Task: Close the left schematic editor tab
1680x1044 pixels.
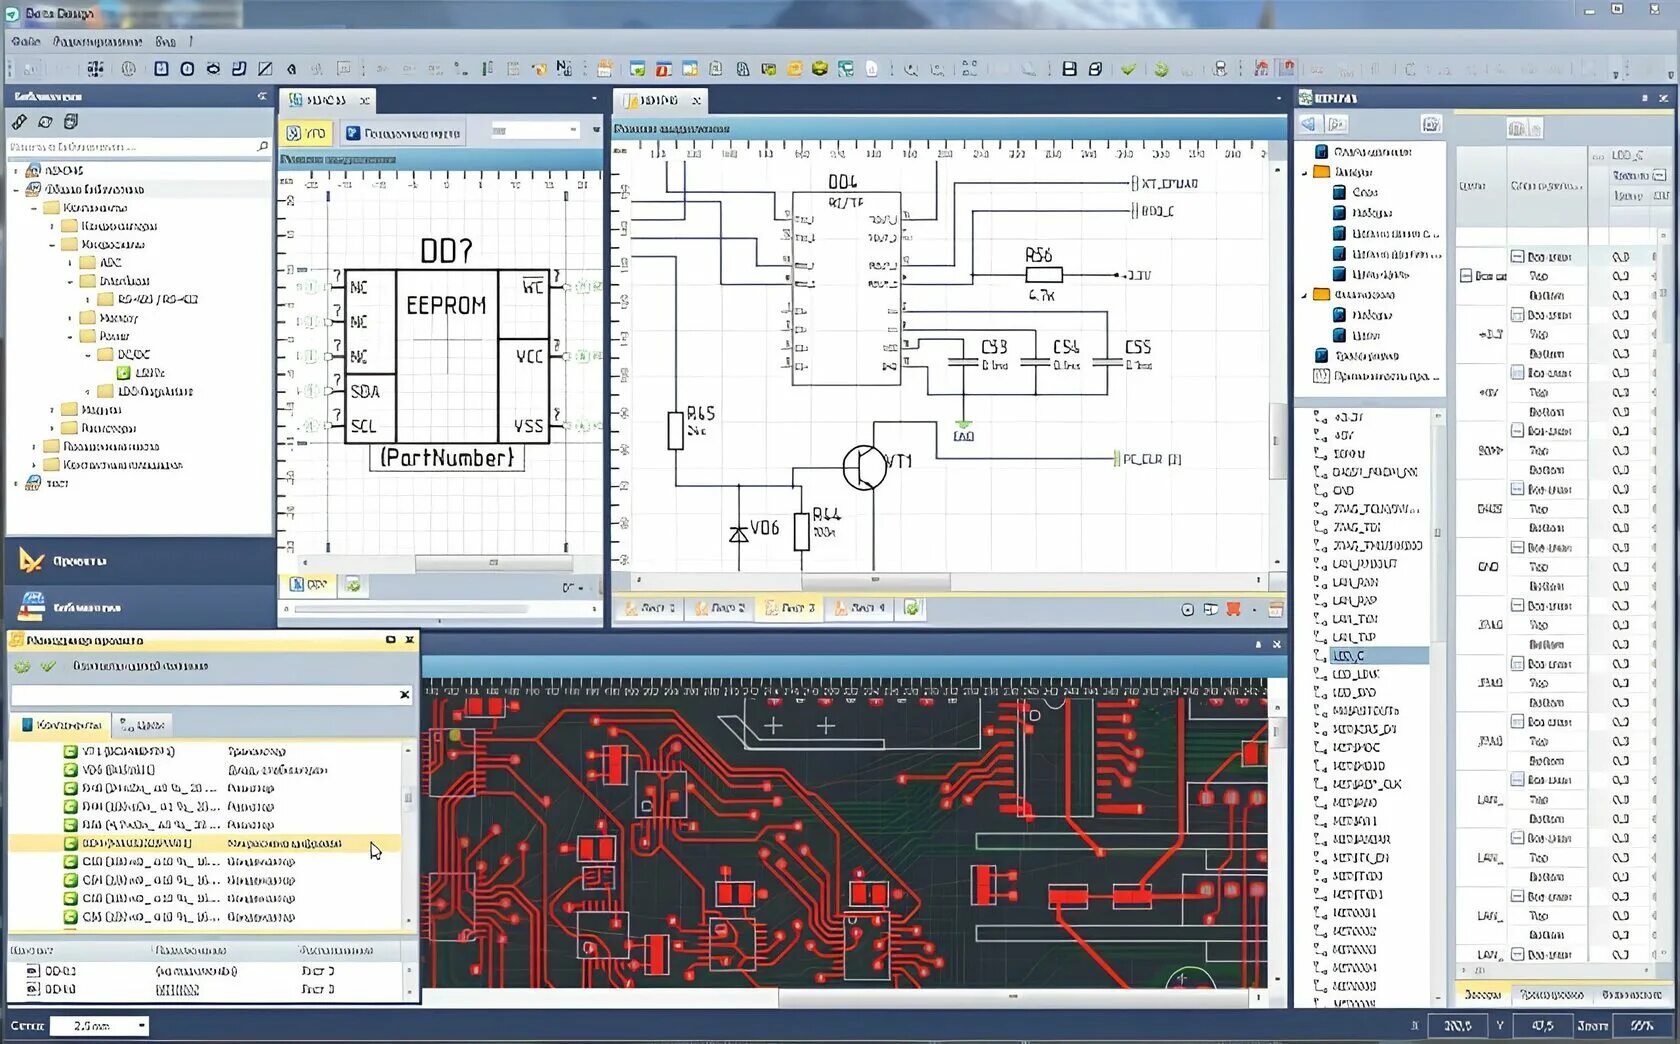Action: 365,100
